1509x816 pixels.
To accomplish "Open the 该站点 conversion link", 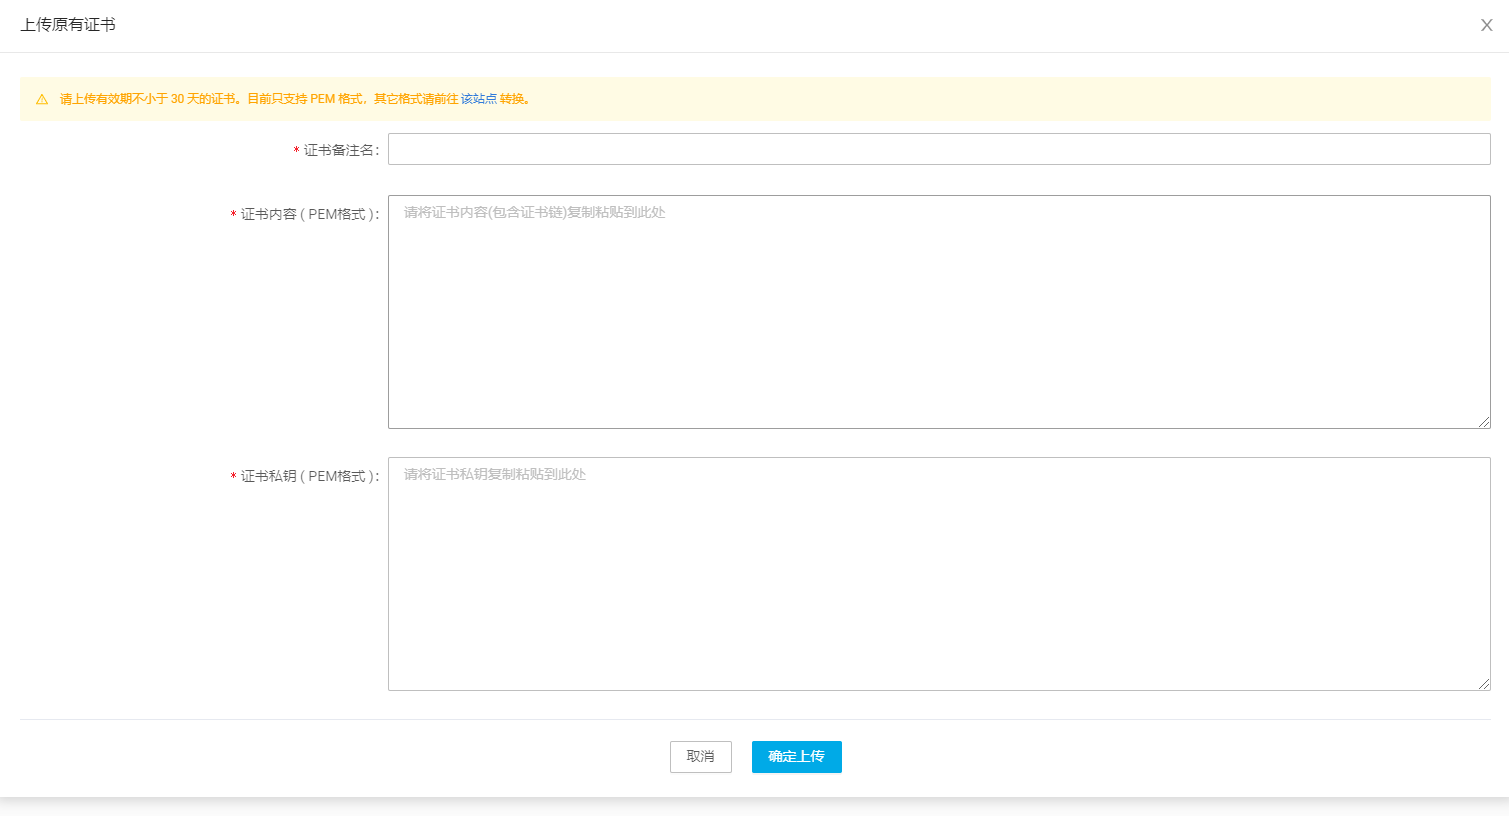I will click(478, 99).
